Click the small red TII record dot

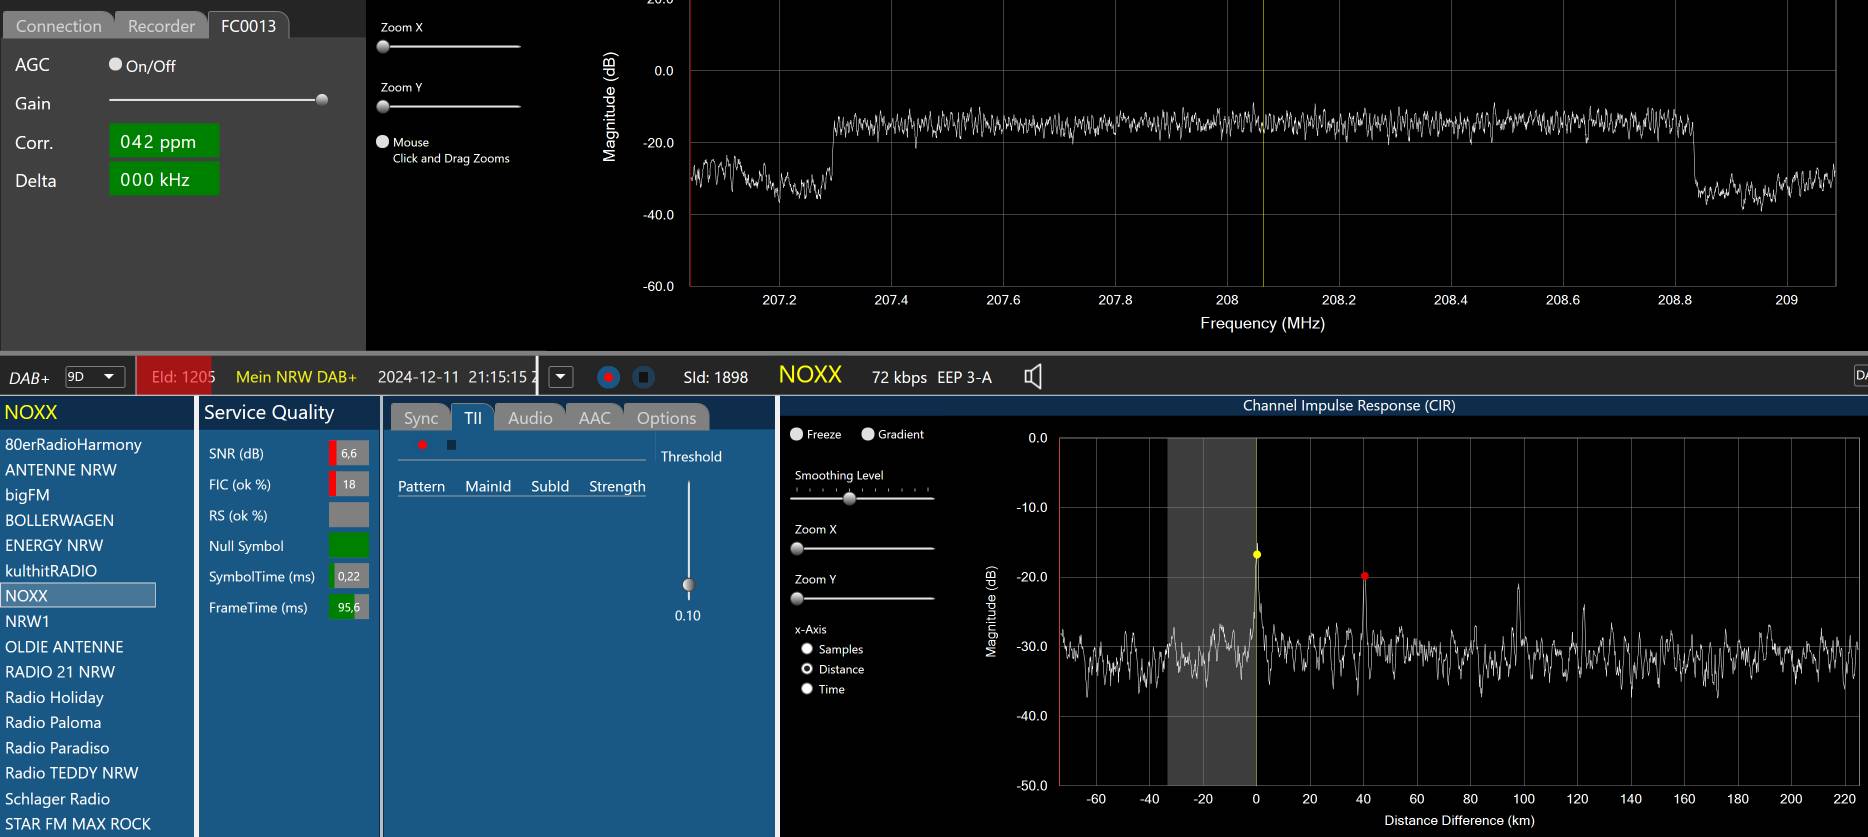point(422,445)
